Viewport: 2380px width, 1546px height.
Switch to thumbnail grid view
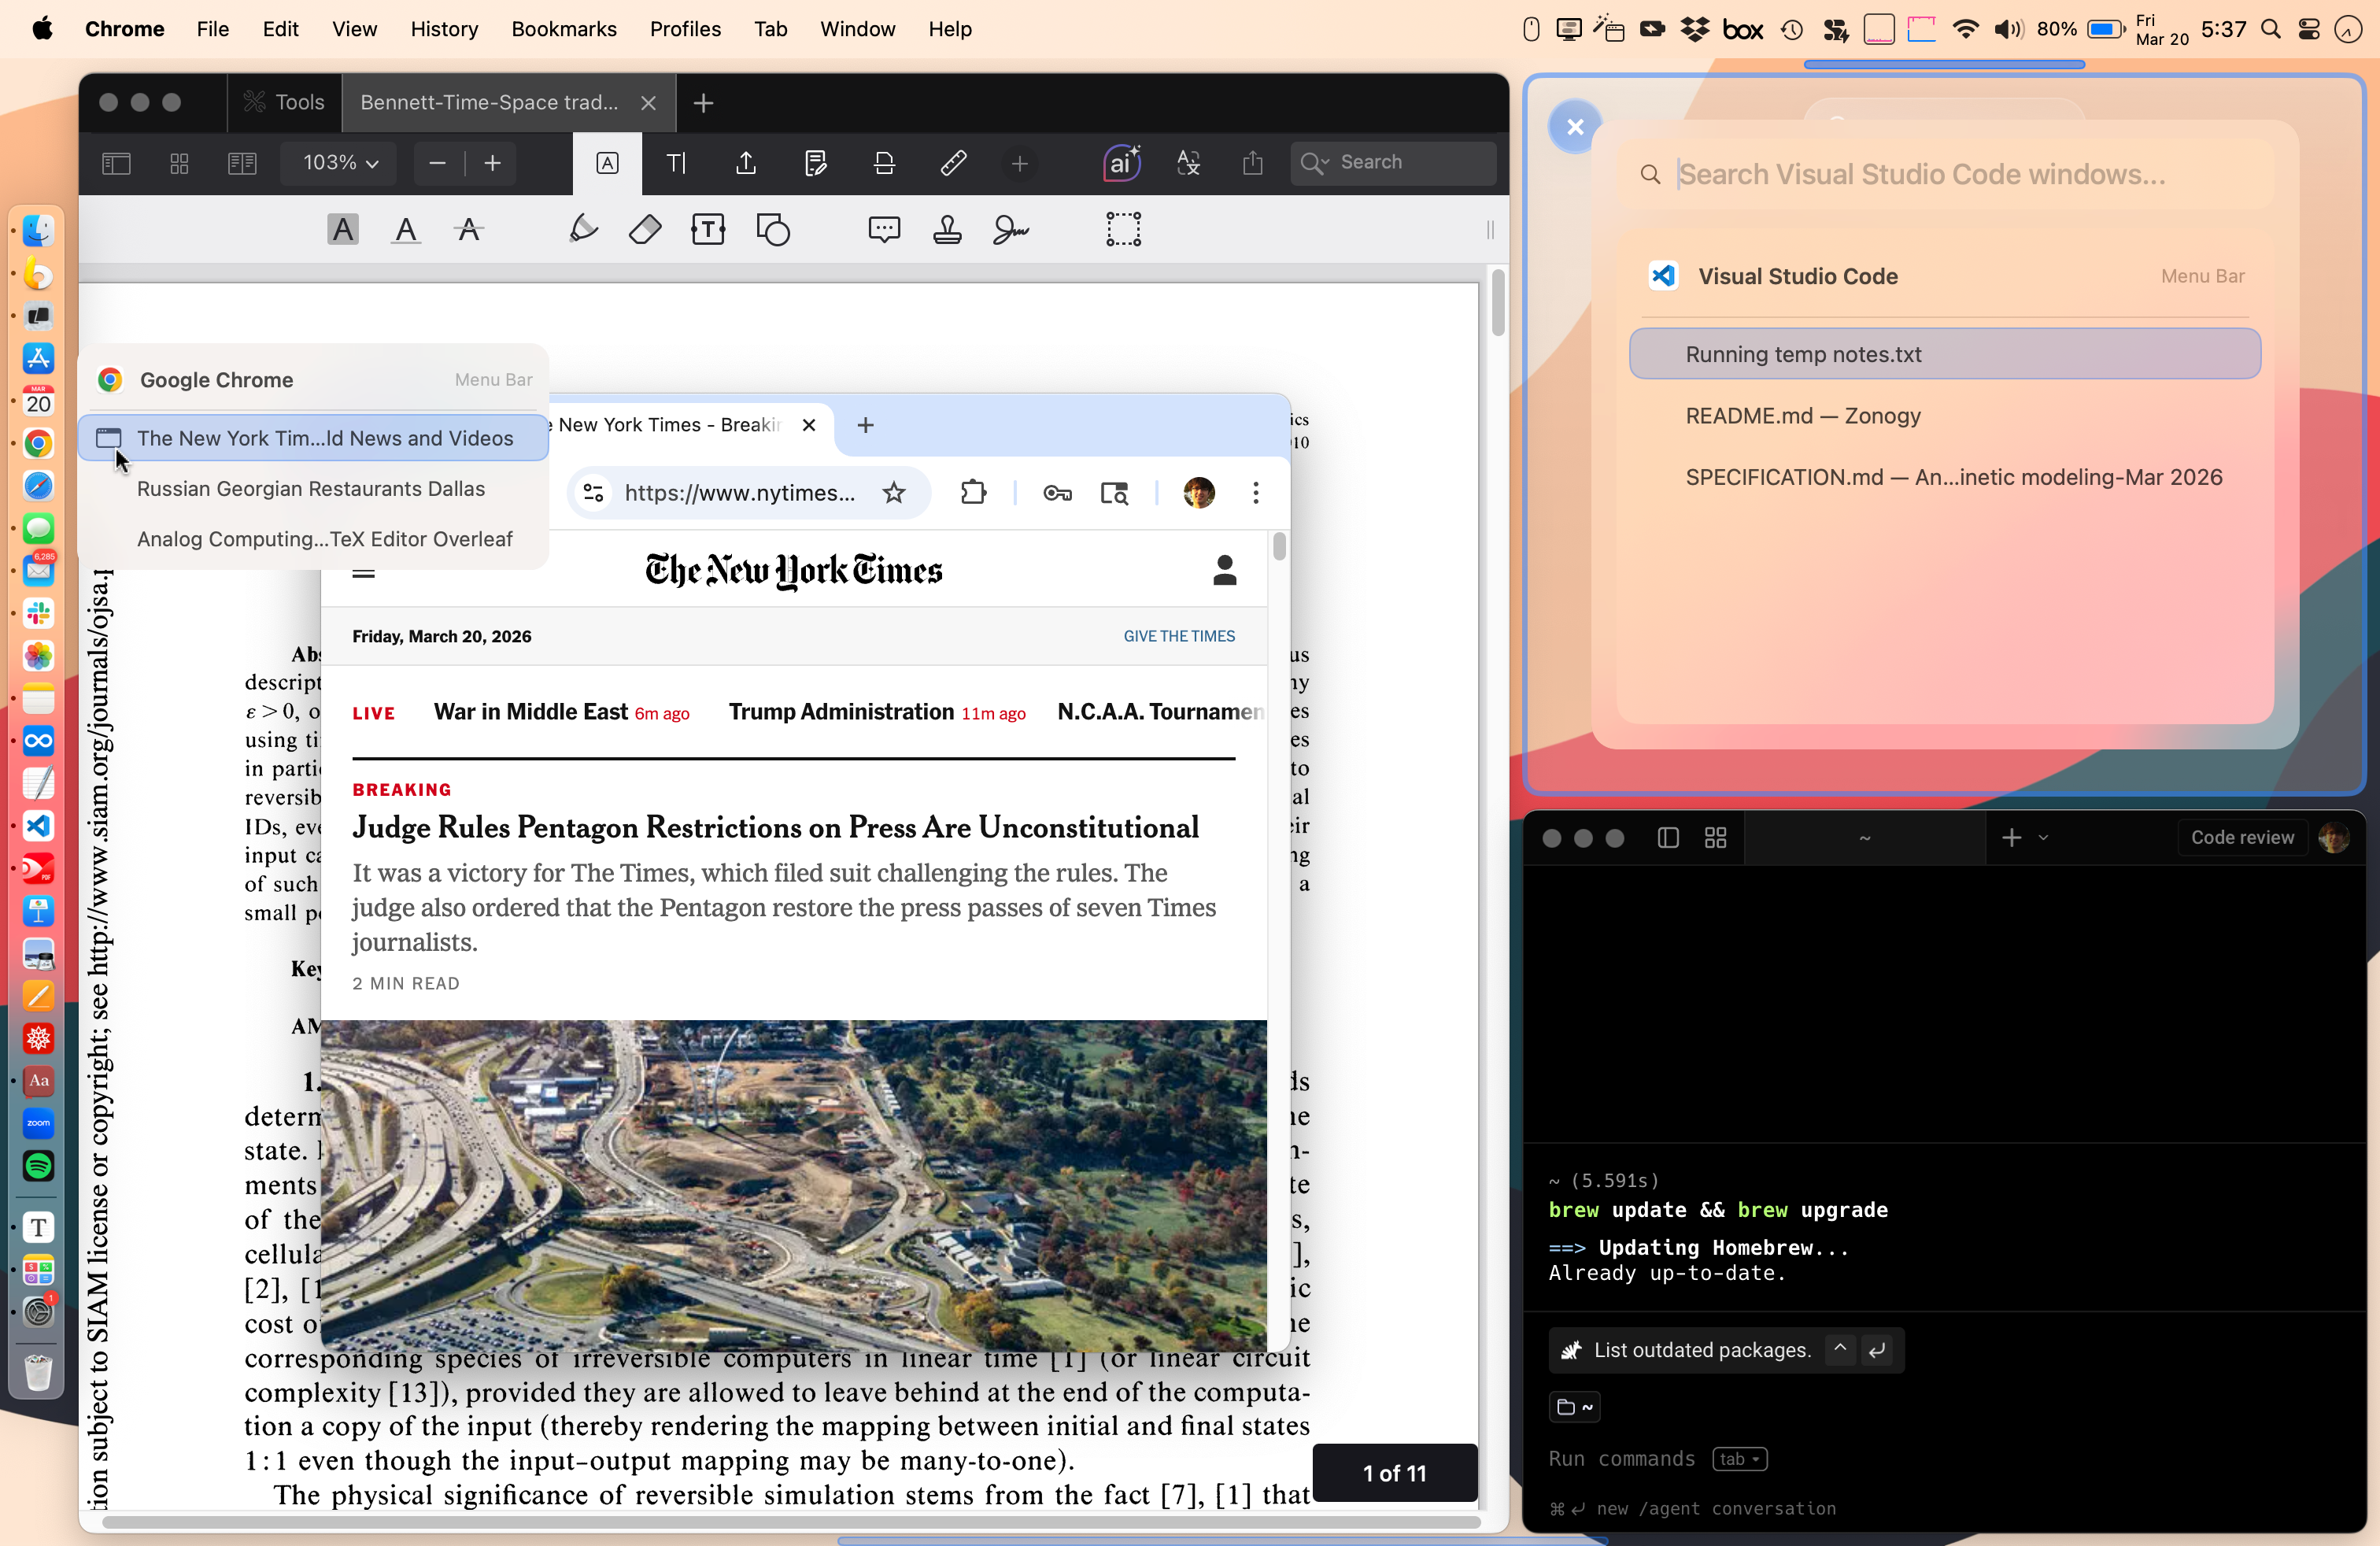(x=179, y=163)
